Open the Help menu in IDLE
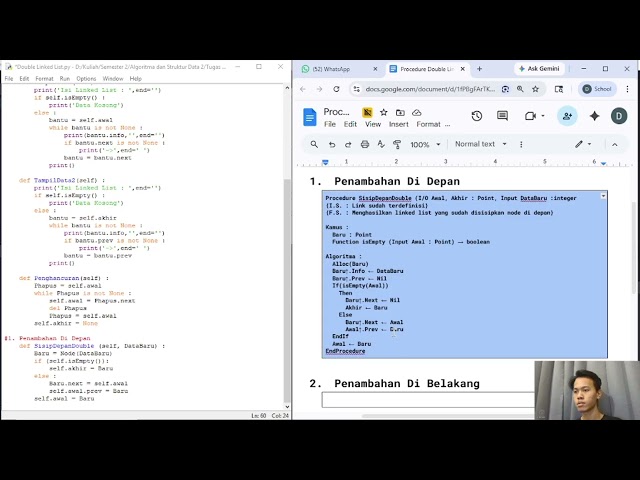640x480 pixels. click(x=136, y=78)
